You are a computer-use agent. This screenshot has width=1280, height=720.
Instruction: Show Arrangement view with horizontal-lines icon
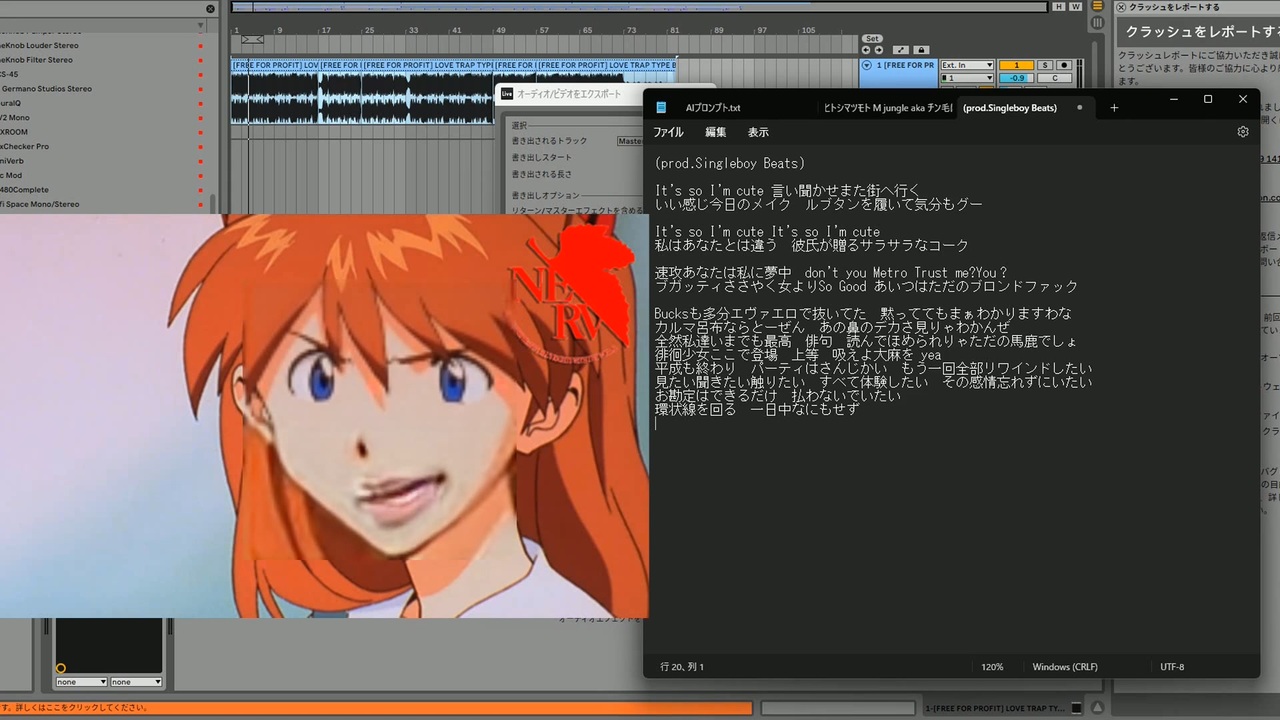tap(1097, 7)
